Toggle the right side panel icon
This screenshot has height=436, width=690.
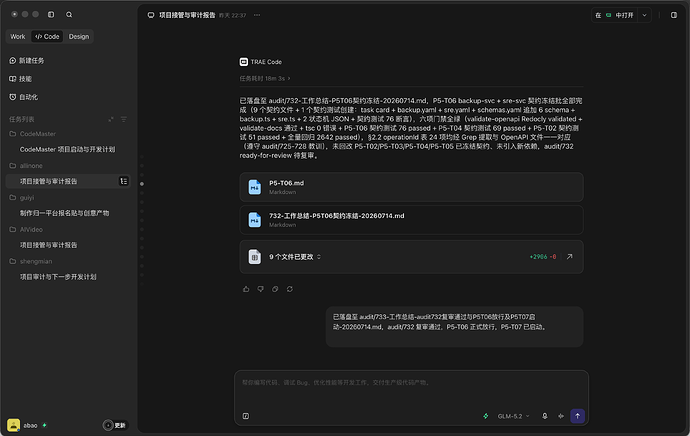[x=674, y=15]
